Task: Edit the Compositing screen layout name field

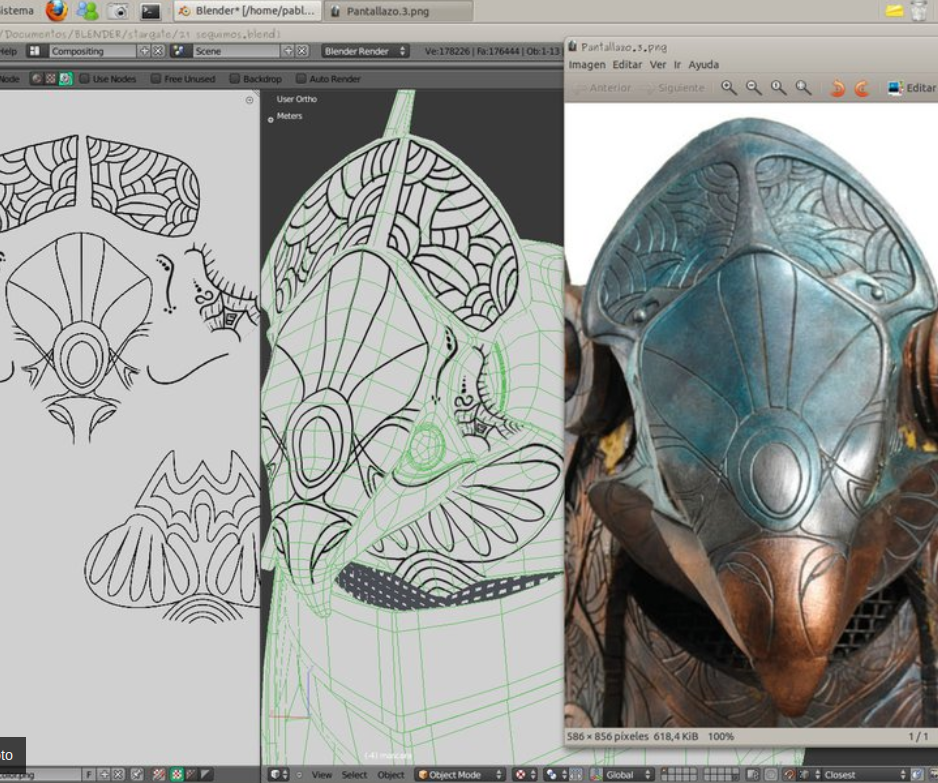Action: click(93, 51)
